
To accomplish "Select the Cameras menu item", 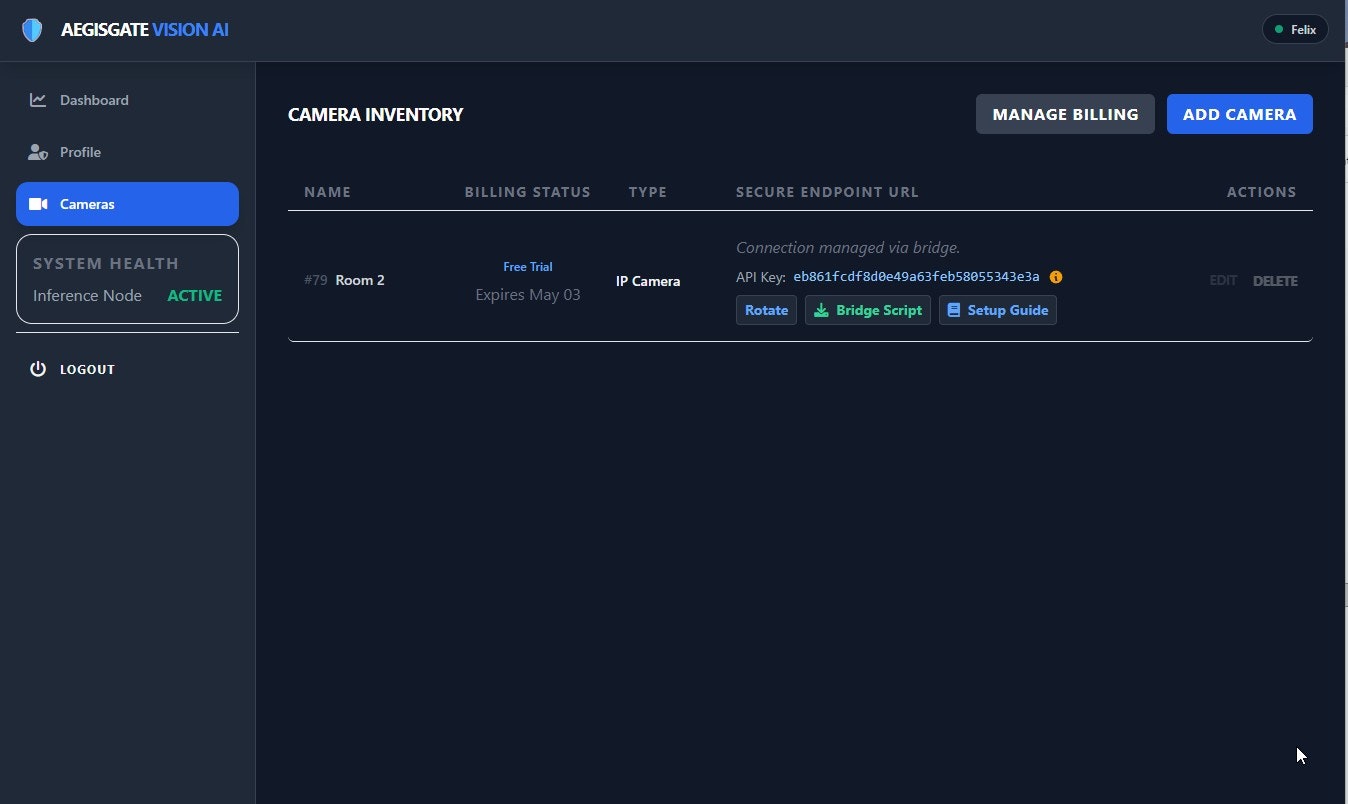I will pos(127,204).
